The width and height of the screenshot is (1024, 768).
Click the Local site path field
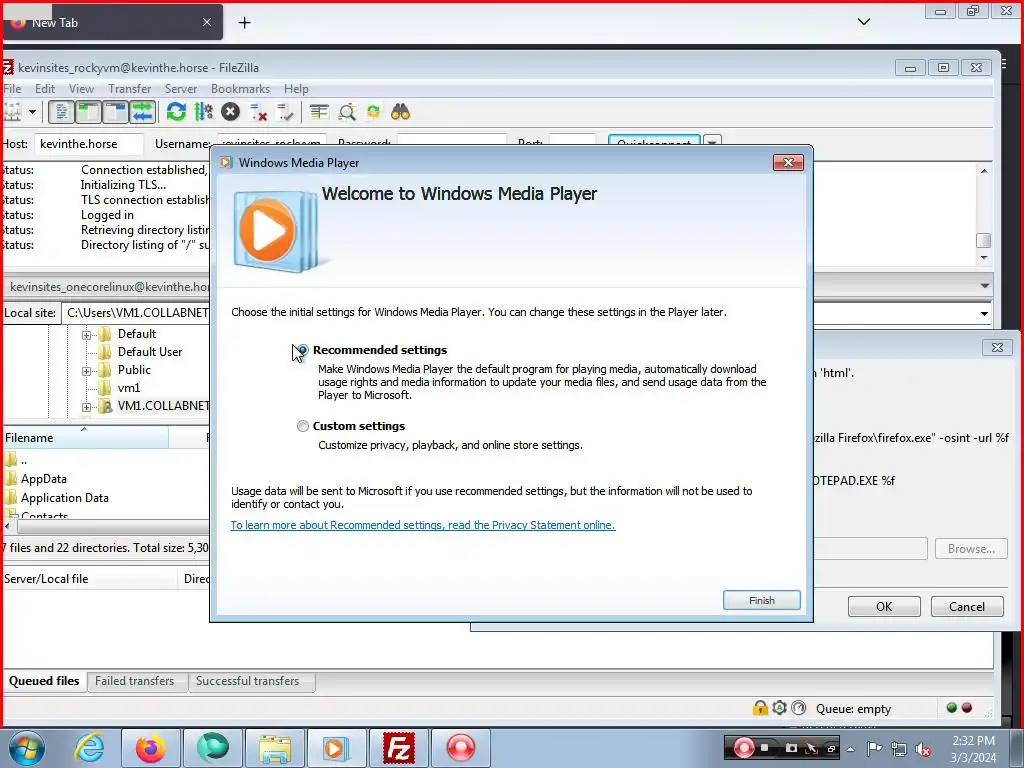[135, 313]
